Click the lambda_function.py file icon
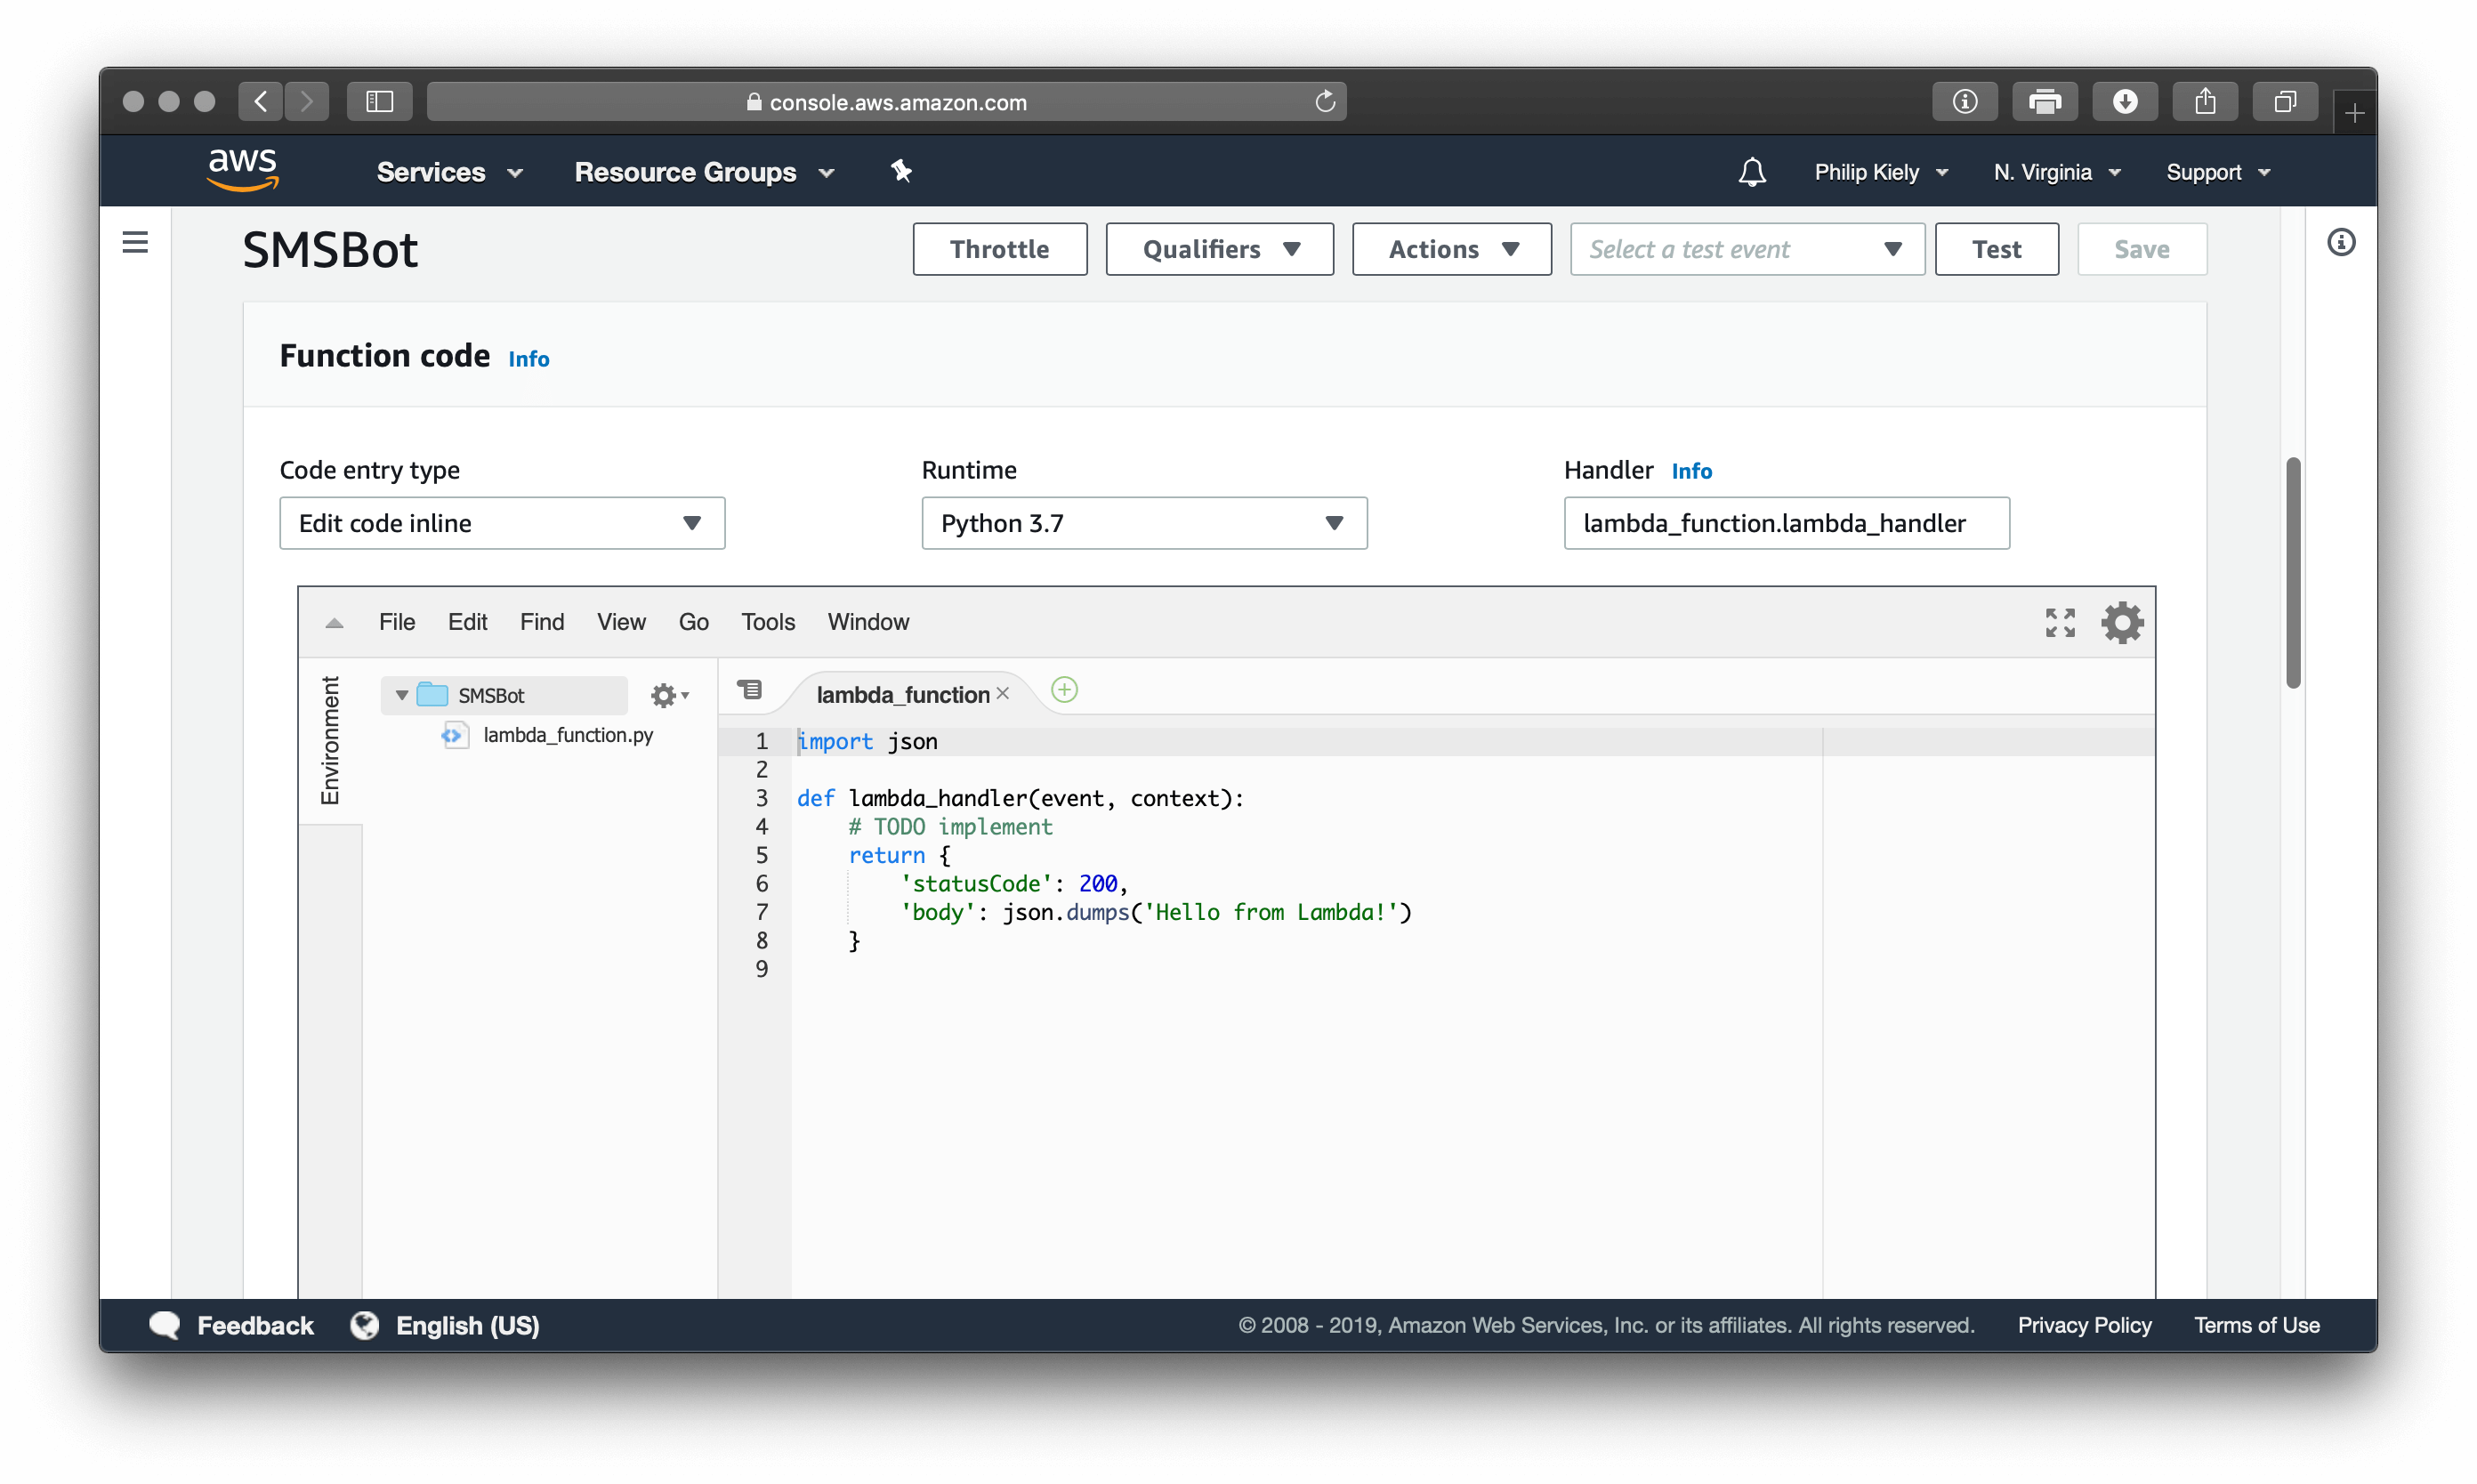The image size is (2477, 1484). pos(454,736)
